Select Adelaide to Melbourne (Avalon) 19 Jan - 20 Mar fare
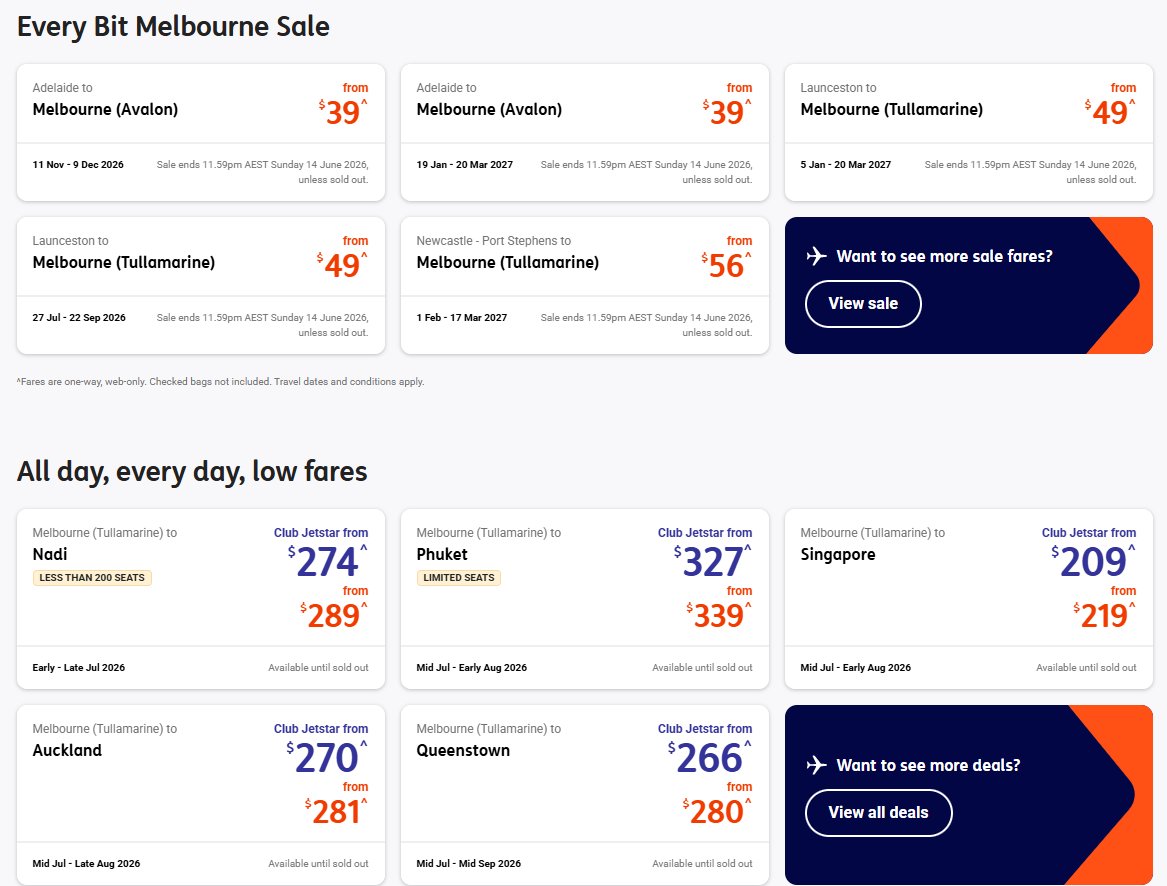 pos(584,133)
